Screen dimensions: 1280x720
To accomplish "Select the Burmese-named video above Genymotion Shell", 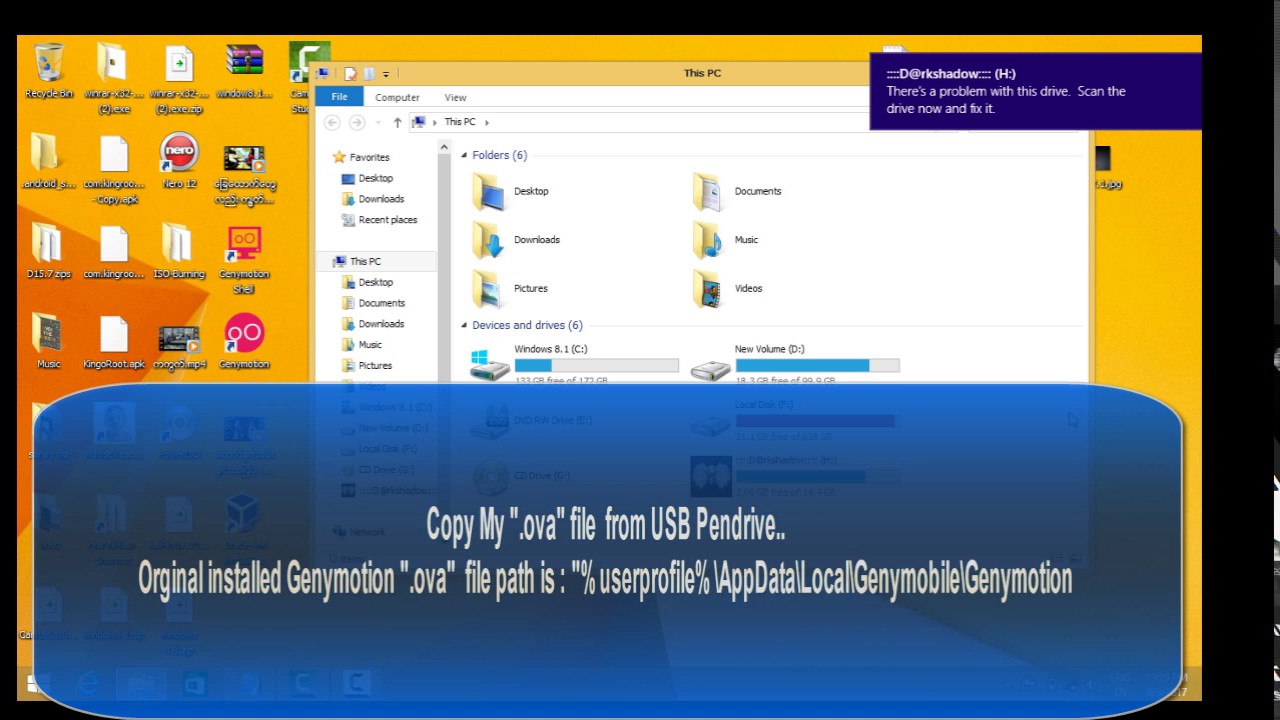I will (244, 176).
